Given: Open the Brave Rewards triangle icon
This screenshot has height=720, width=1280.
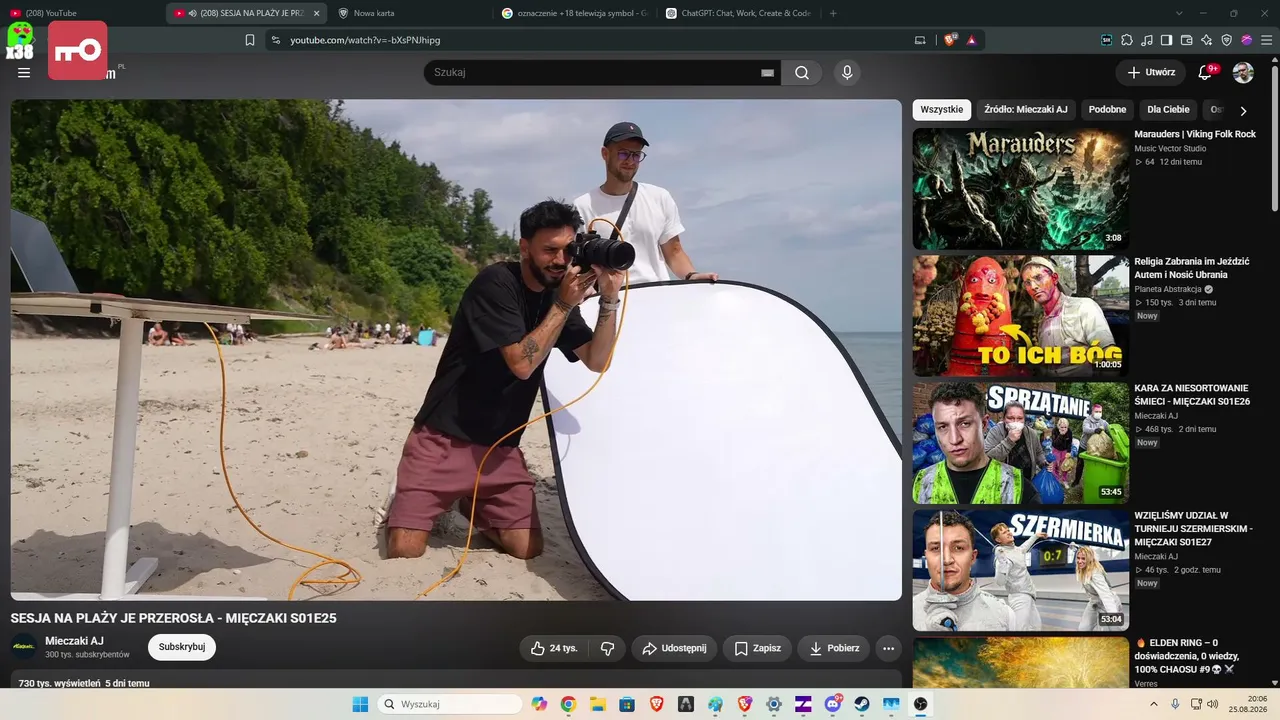Looking at the screenshot, I should pos(971,40).
